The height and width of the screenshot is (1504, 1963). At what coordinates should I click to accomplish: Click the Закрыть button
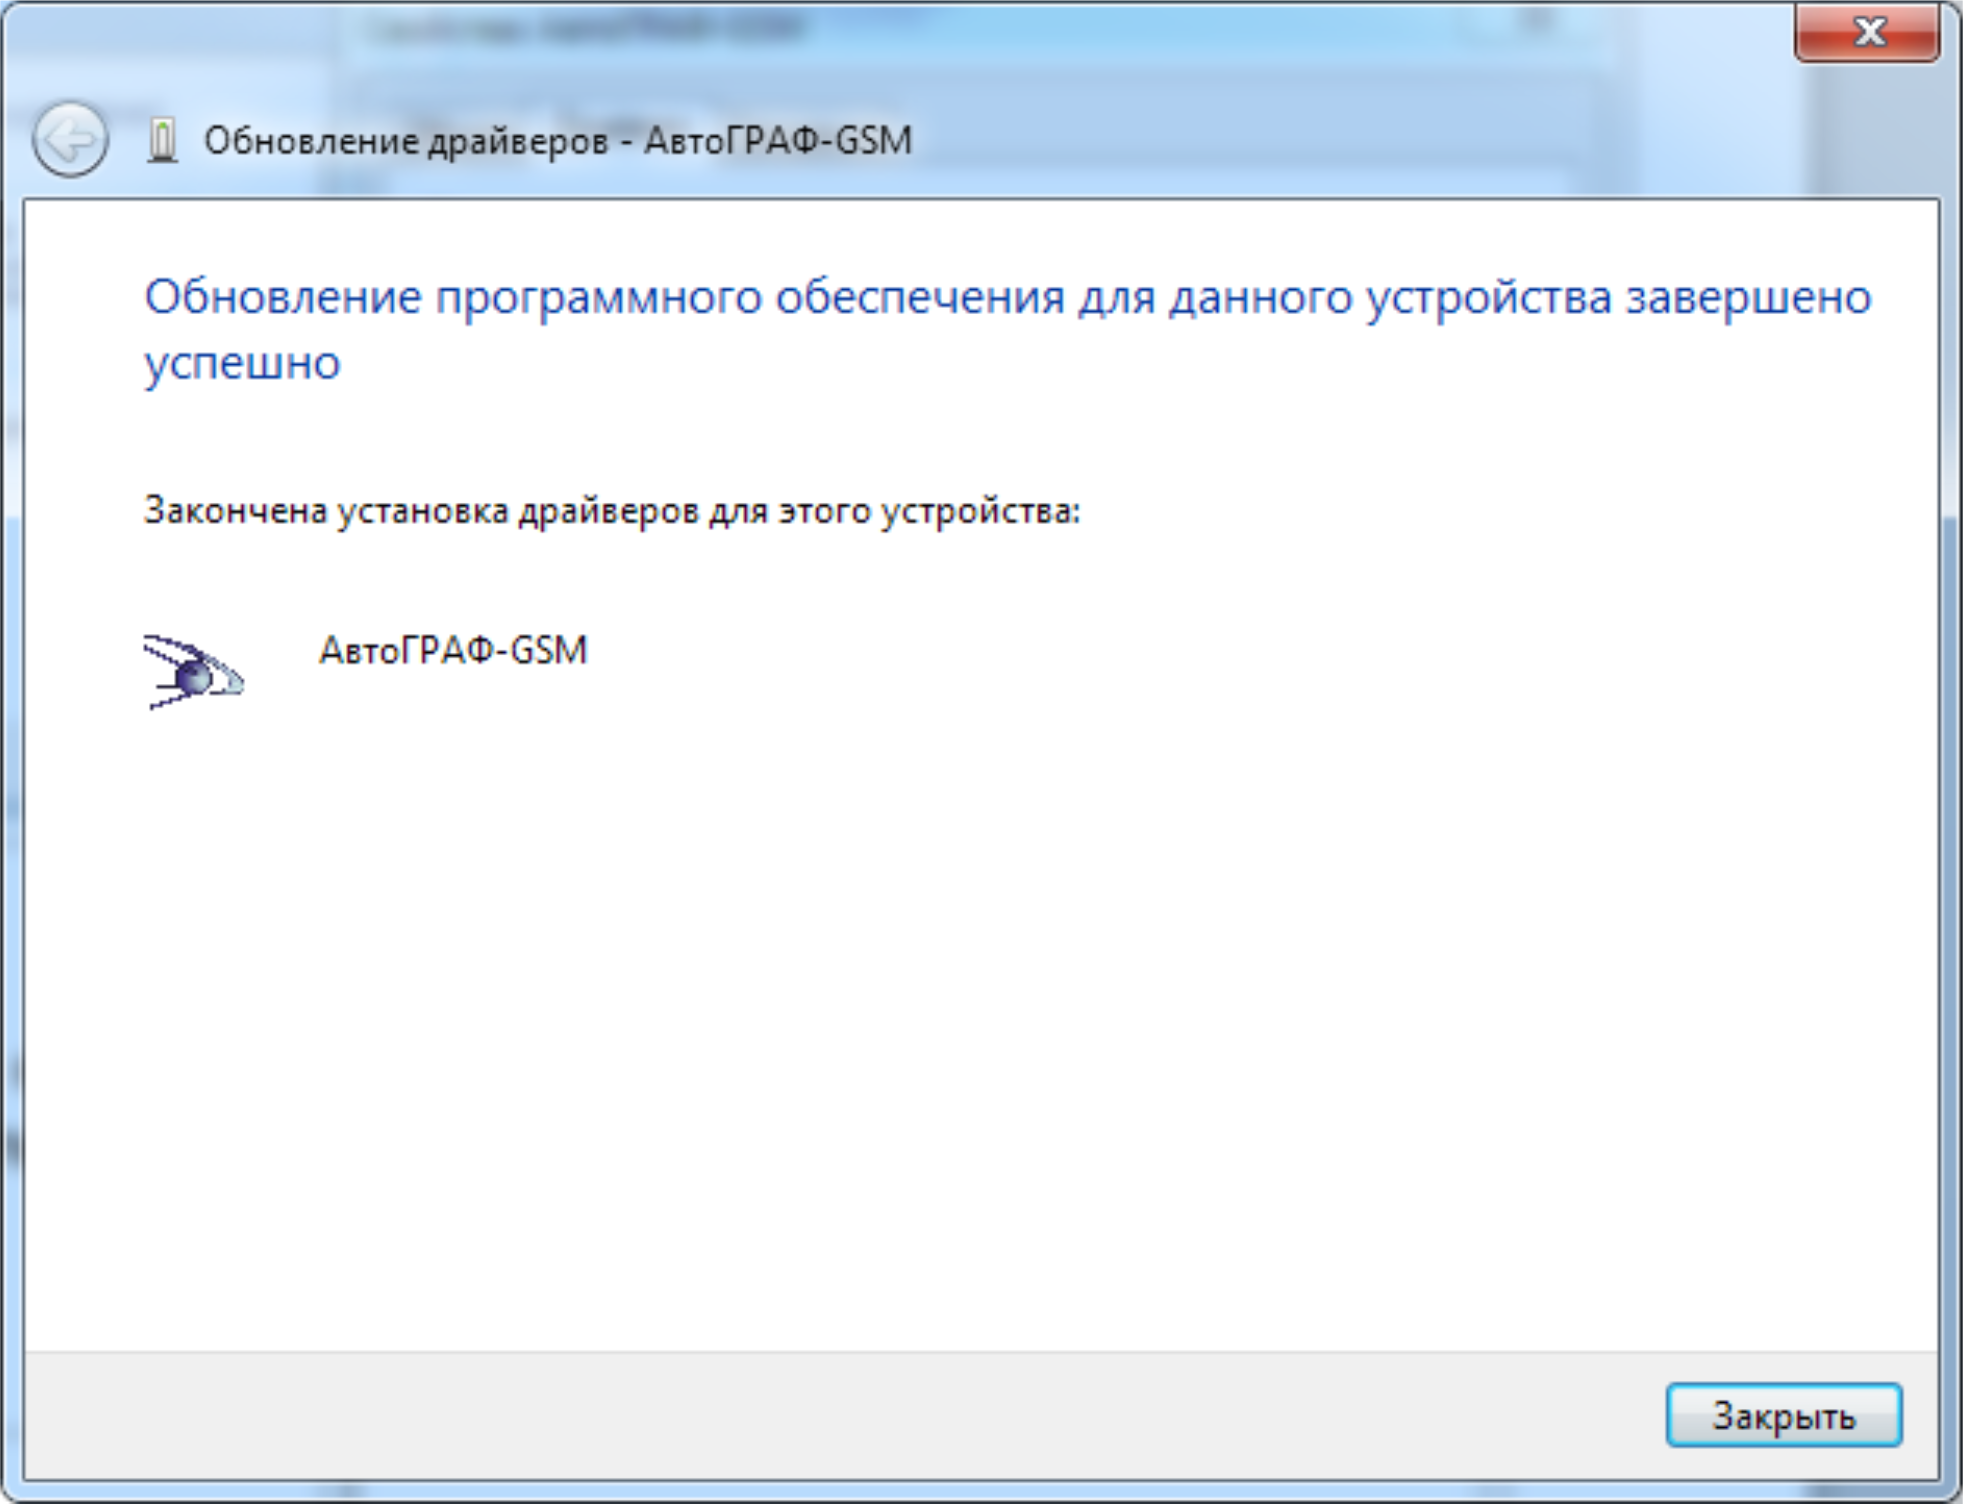(x=1783, y=1415)
